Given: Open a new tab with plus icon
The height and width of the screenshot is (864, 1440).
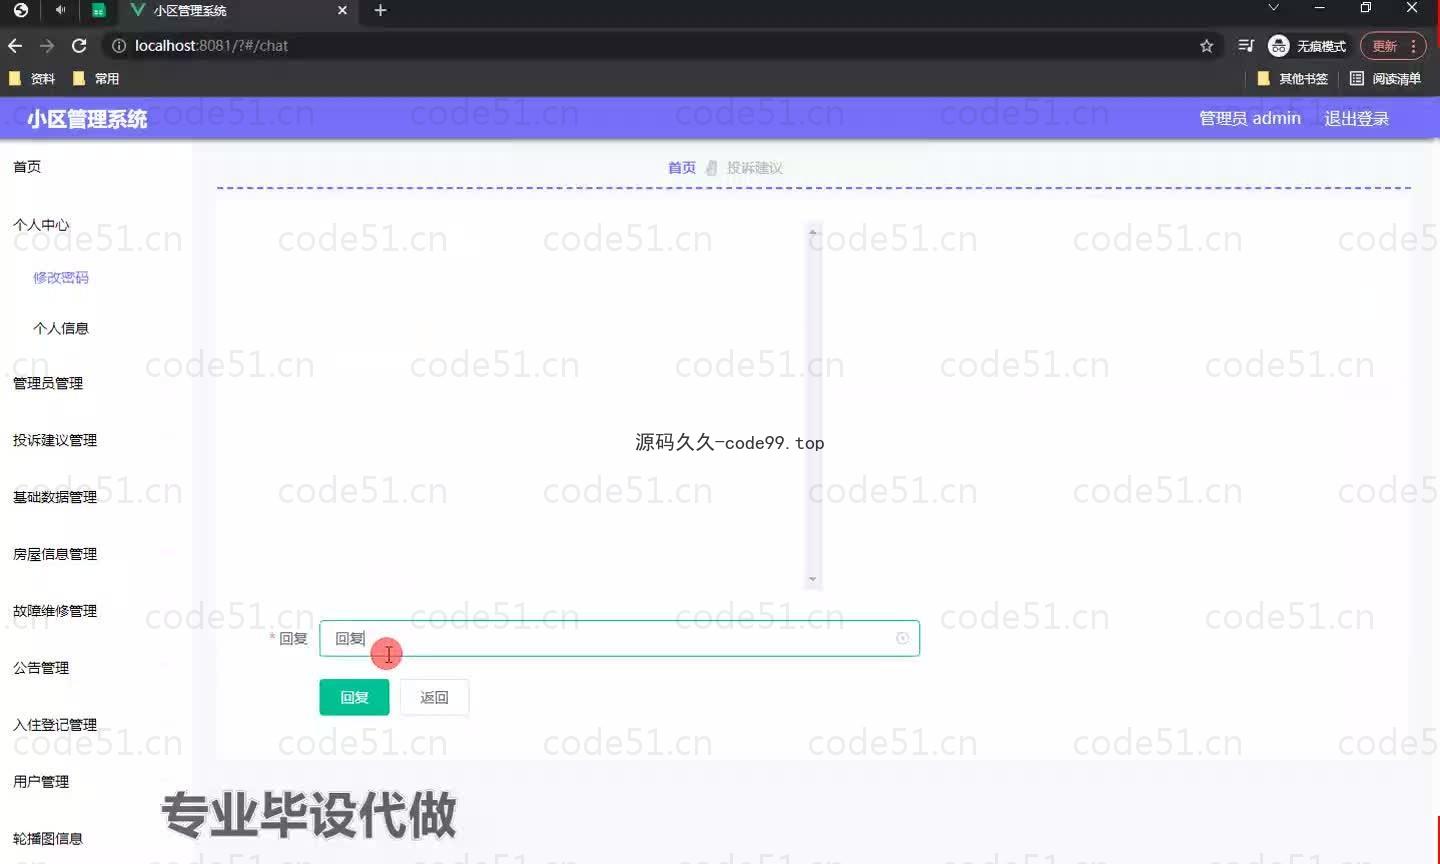Looking at the screenshot, I should pos(380,10).
